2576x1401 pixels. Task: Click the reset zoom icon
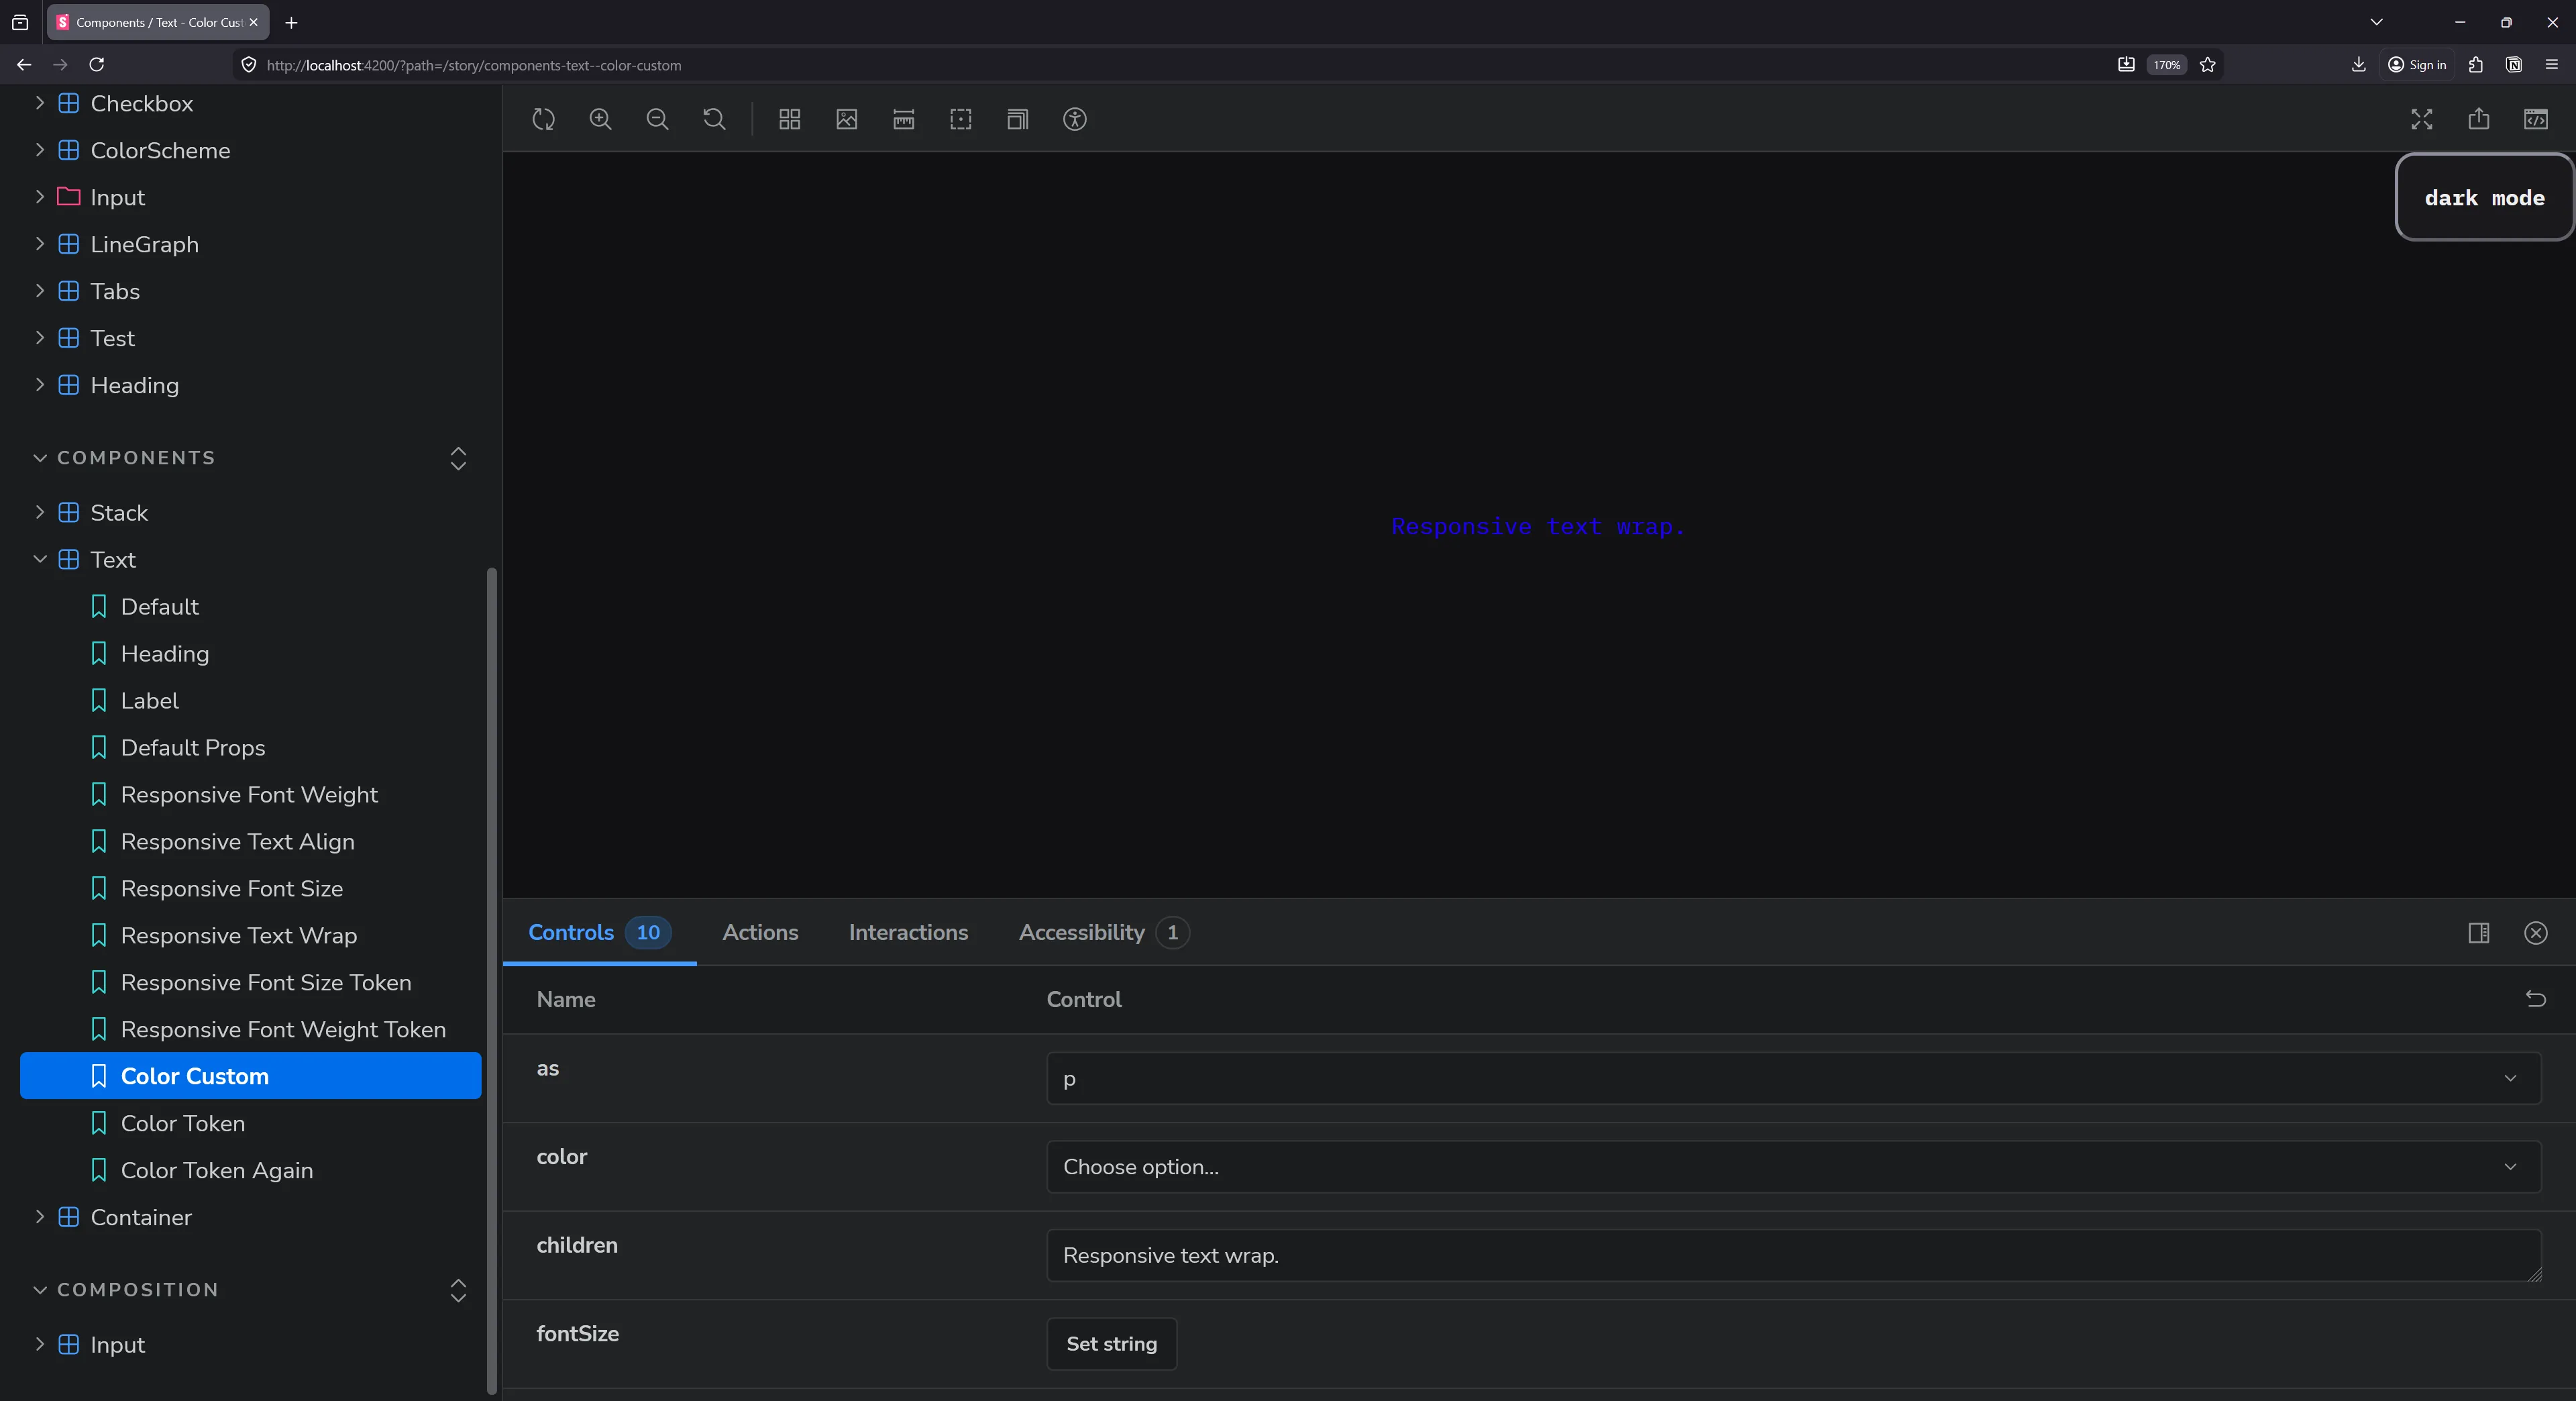[x=714, y=119]
